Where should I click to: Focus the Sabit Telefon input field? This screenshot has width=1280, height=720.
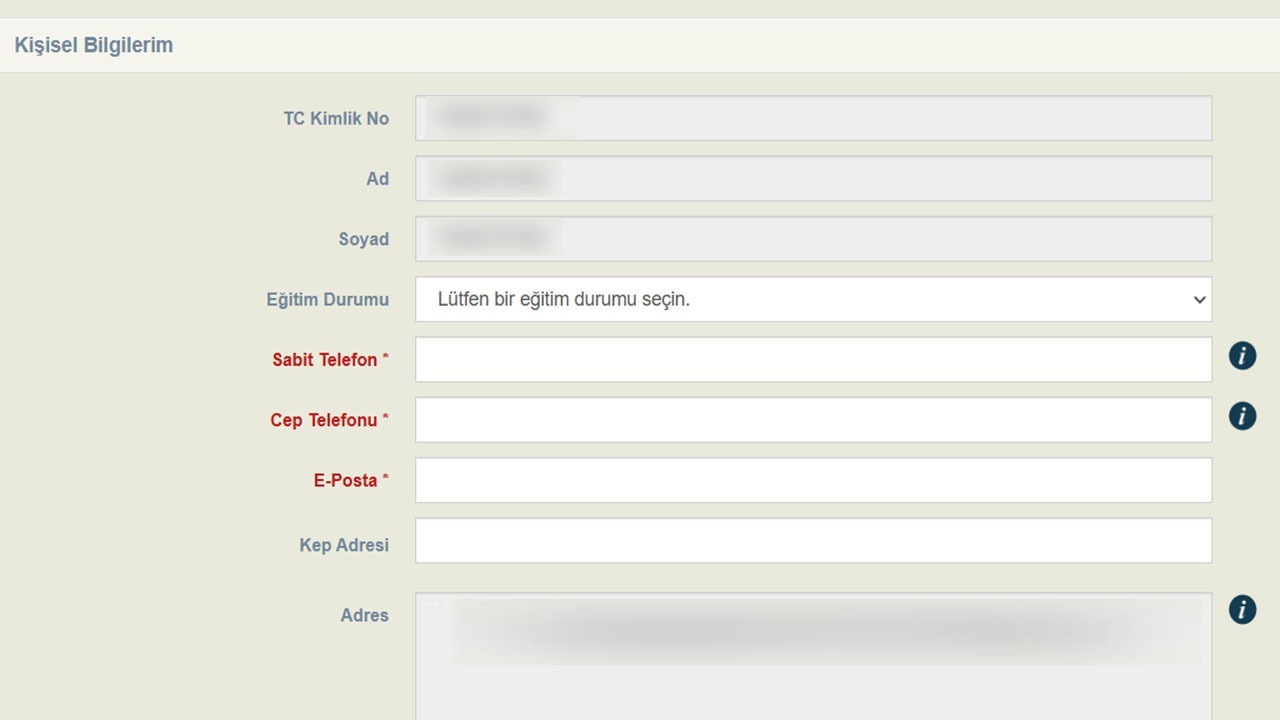point(813,359)
